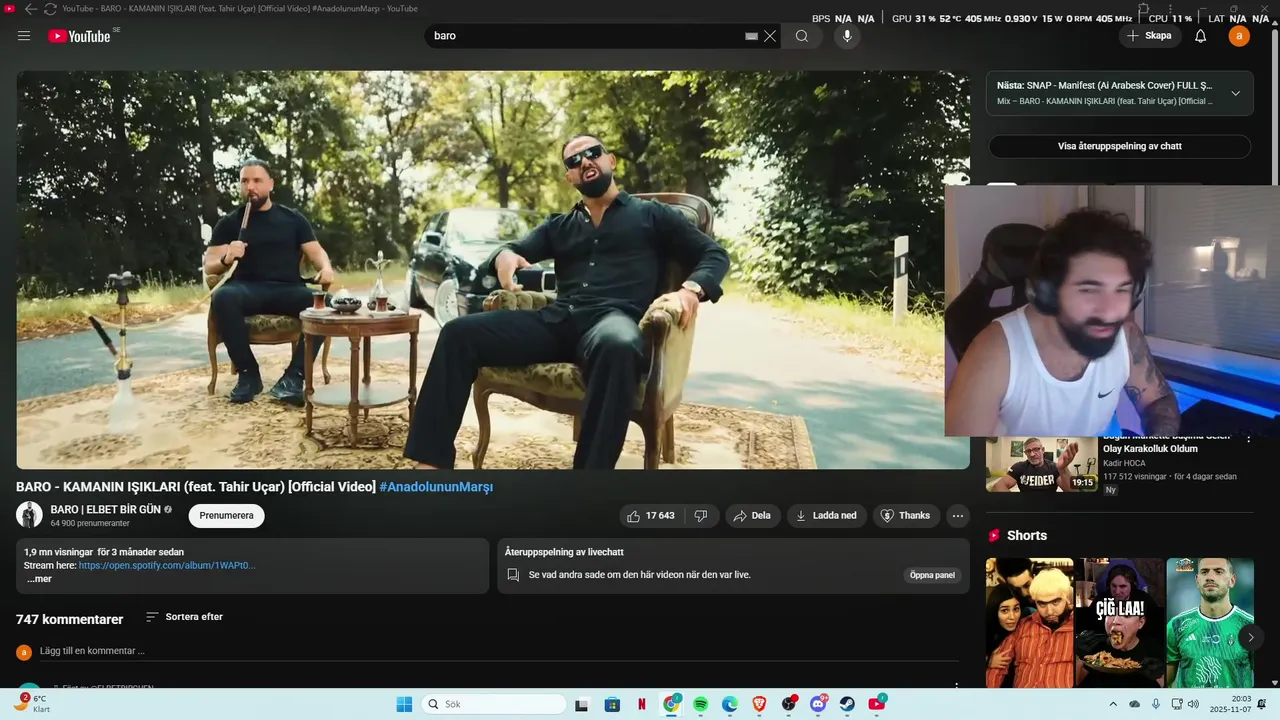Screen dimensions: 1280x720
Task: Click the magnifier search button
Action: pyautogui.click(x=802, y=36)
